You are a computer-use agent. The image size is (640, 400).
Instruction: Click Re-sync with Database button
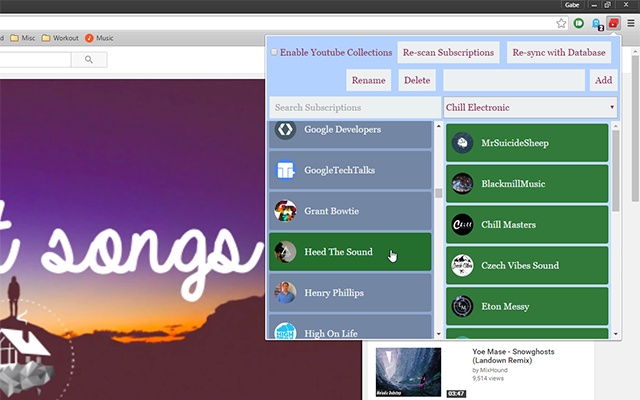click(559, 52)
